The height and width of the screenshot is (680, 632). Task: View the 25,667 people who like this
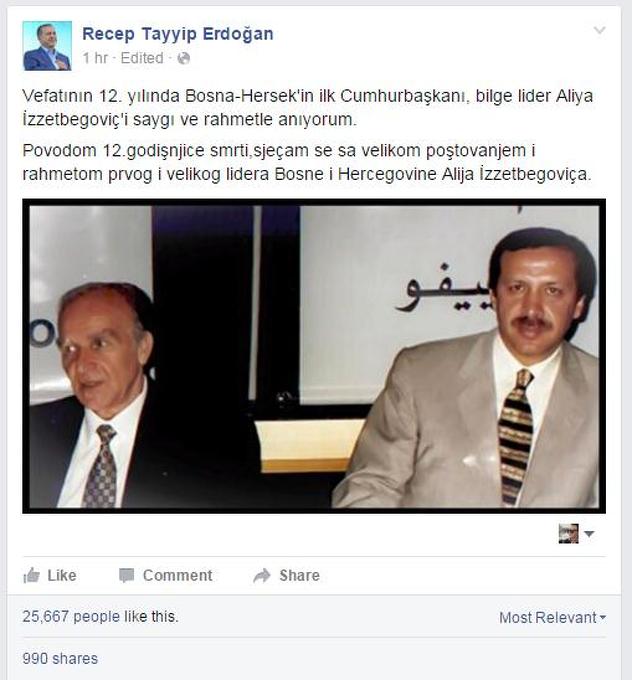pos(100,616)
